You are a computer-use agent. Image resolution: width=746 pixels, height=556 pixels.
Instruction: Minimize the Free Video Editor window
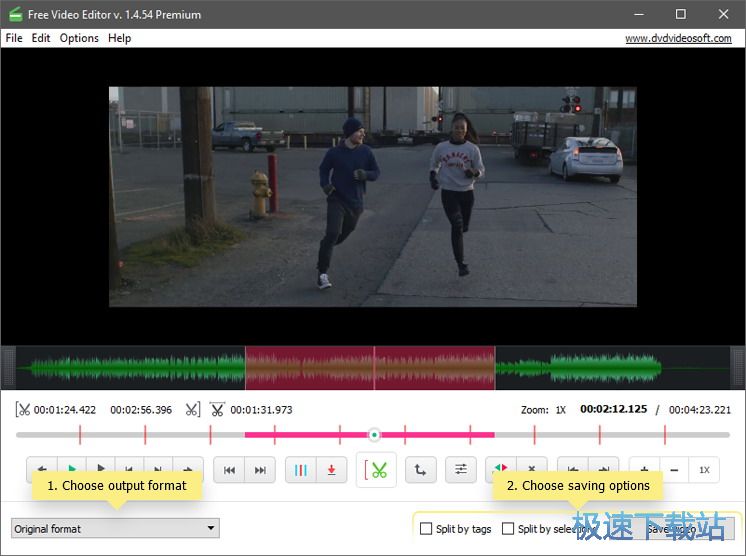pos(639,14)
